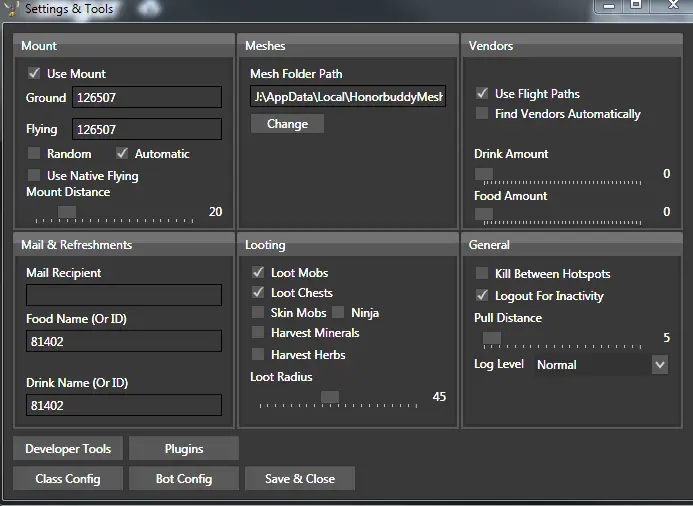Open the Plugins window
This screenshot has width=693, height=506.
coord(184,449)
